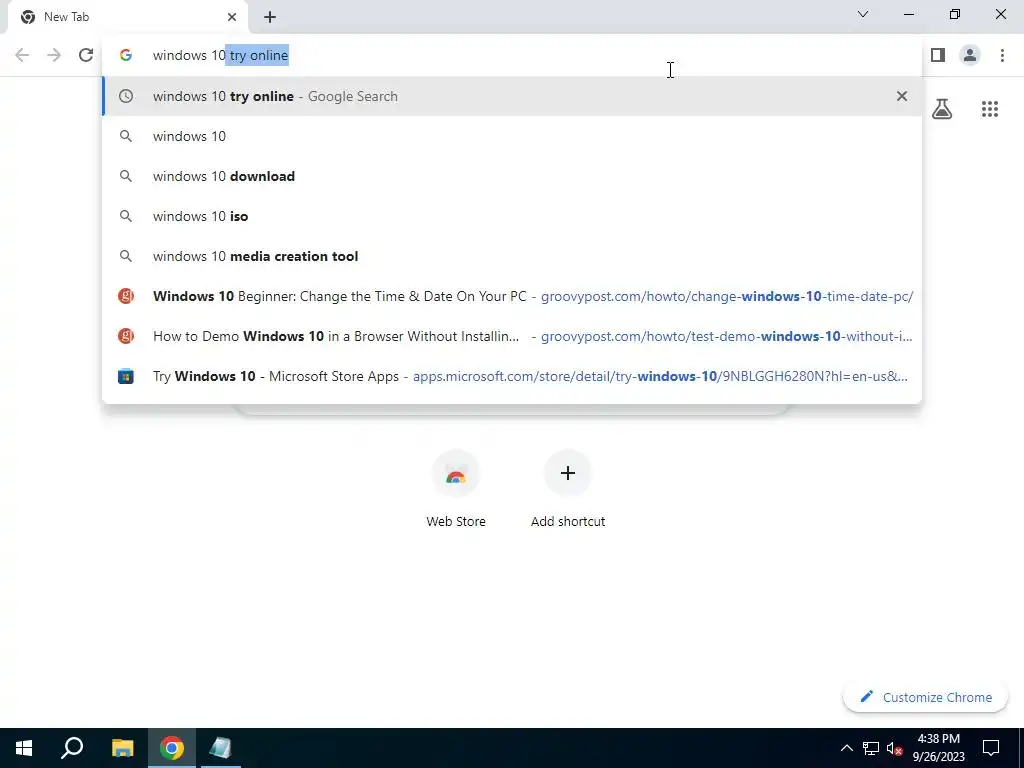Open the profile avatar menu
This screenshot has height=768, width=1024.
tap(970, 56)
